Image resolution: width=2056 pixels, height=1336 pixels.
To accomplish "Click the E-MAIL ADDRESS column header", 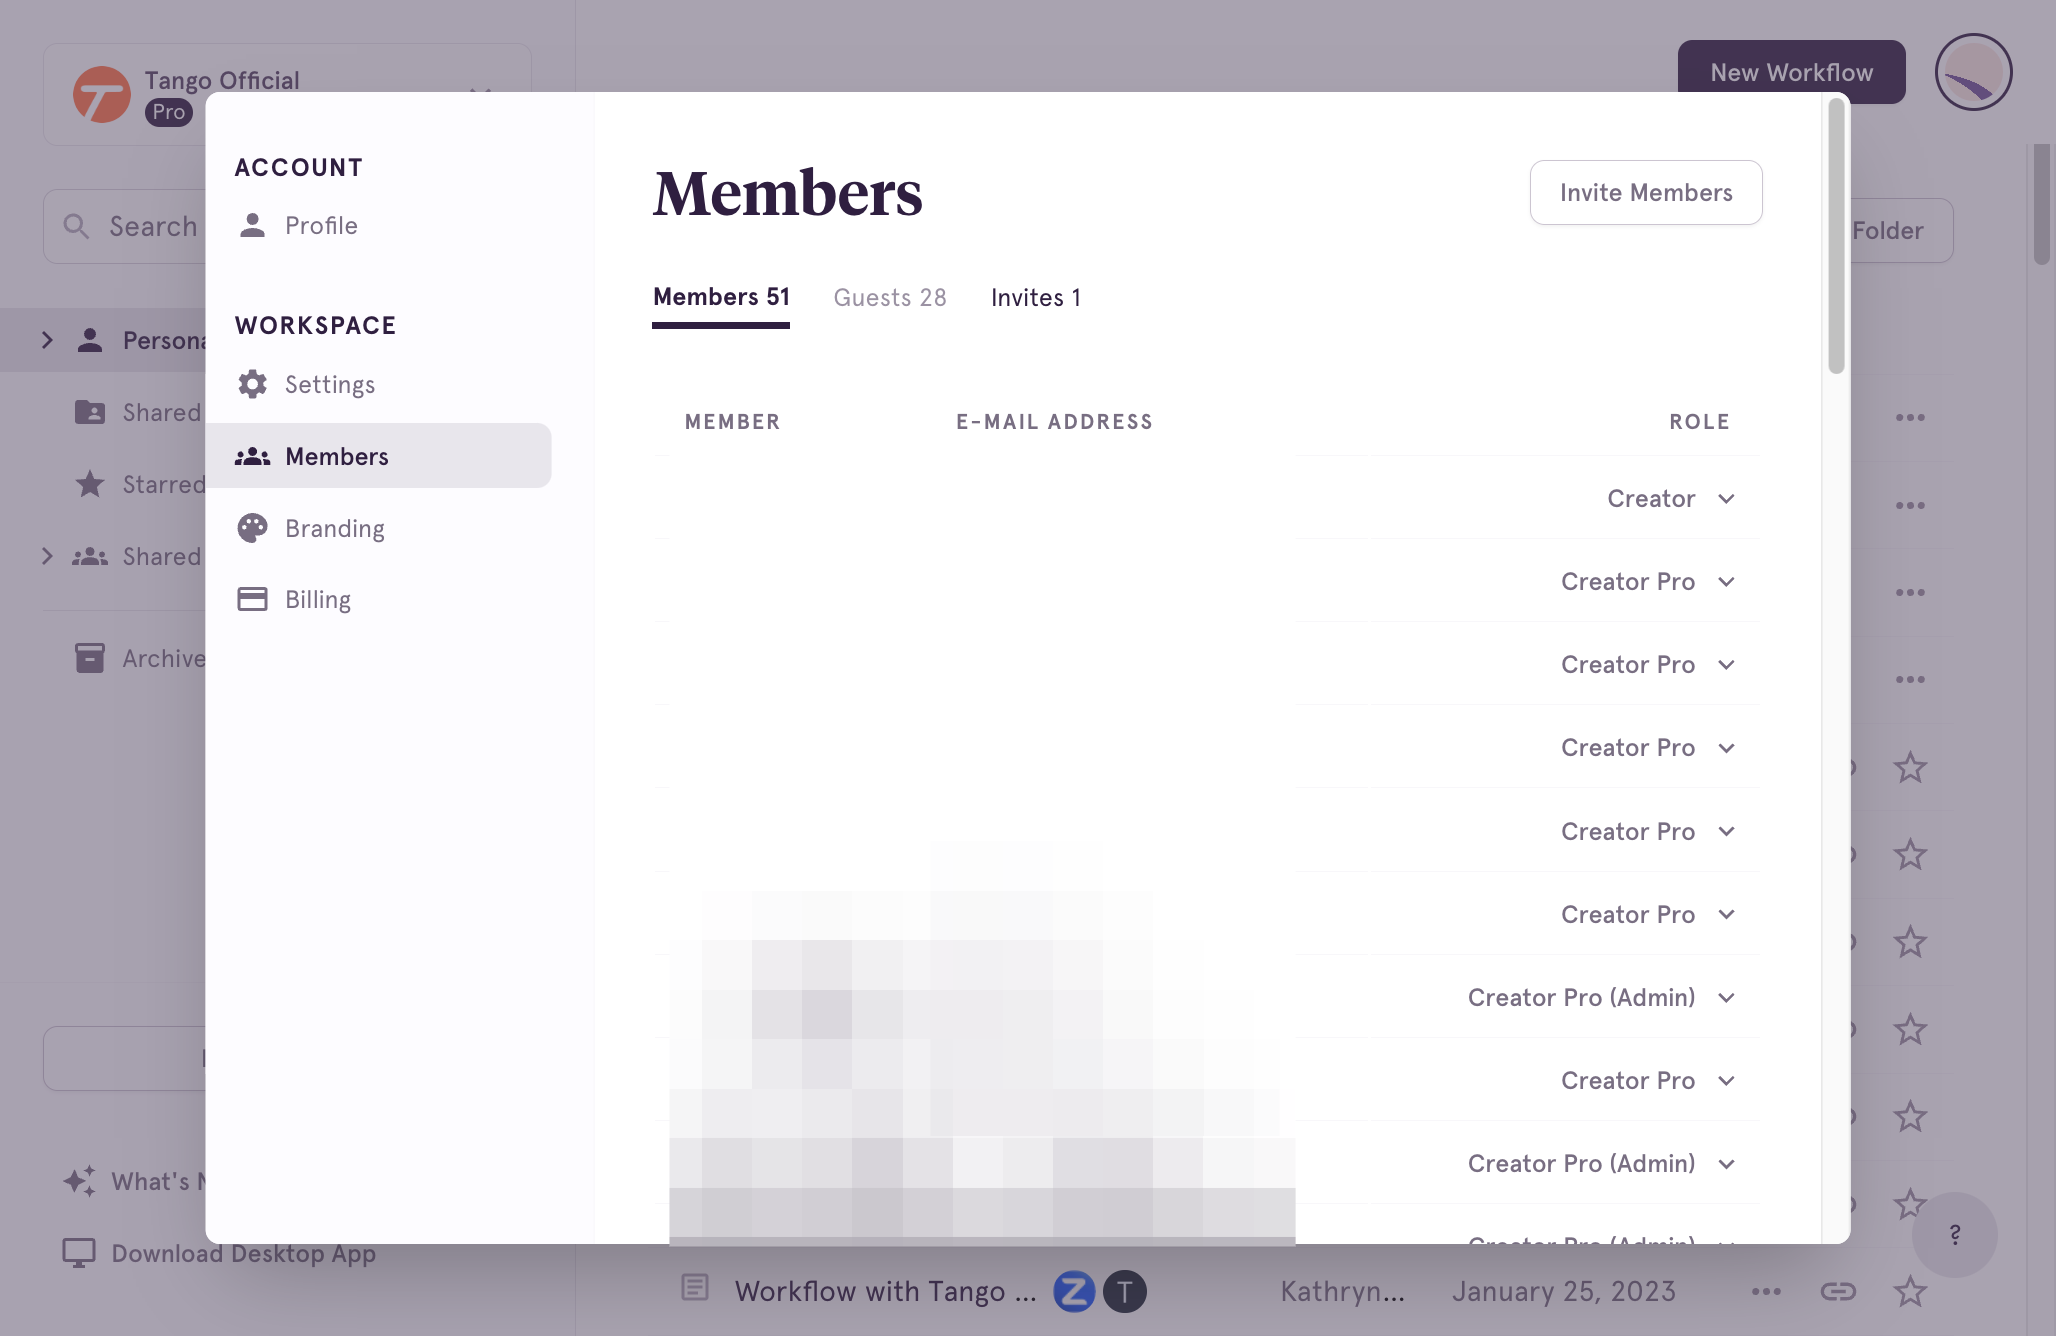I will tap(1054, 422).
